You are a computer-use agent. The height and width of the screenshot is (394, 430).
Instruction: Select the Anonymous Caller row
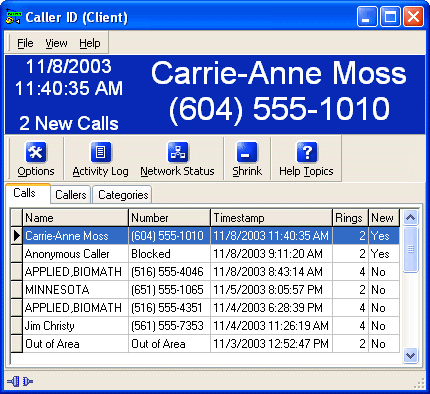211,254
